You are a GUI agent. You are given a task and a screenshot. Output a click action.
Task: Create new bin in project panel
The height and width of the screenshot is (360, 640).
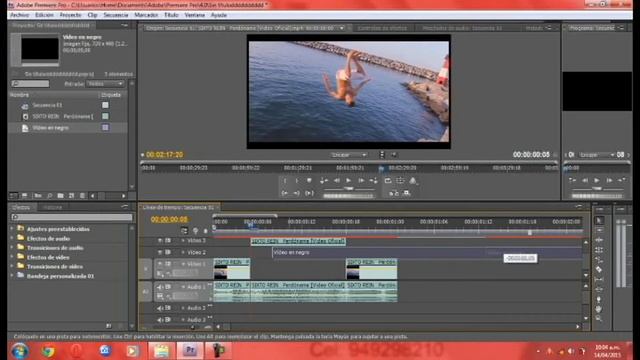point(60,196)
